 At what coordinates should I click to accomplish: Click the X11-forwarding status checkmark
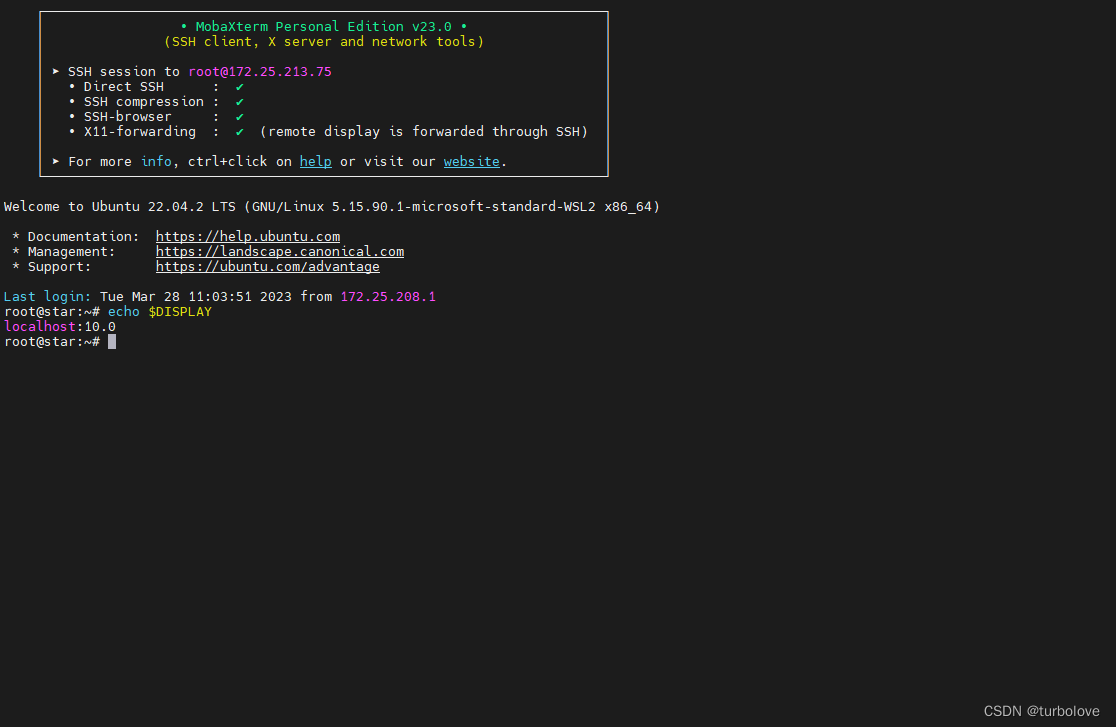(239, 131)
